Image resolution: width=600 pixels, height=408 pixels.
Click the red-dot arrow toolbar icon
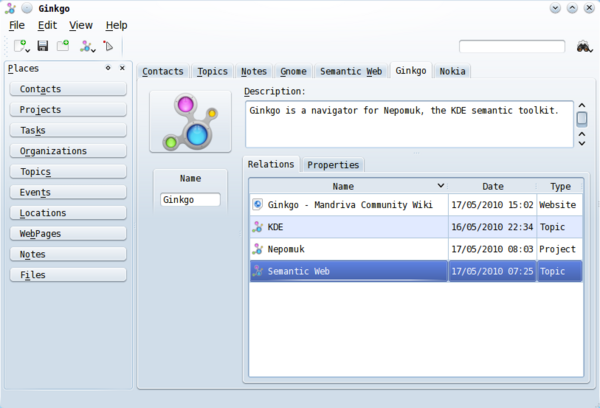click(108, 46)
